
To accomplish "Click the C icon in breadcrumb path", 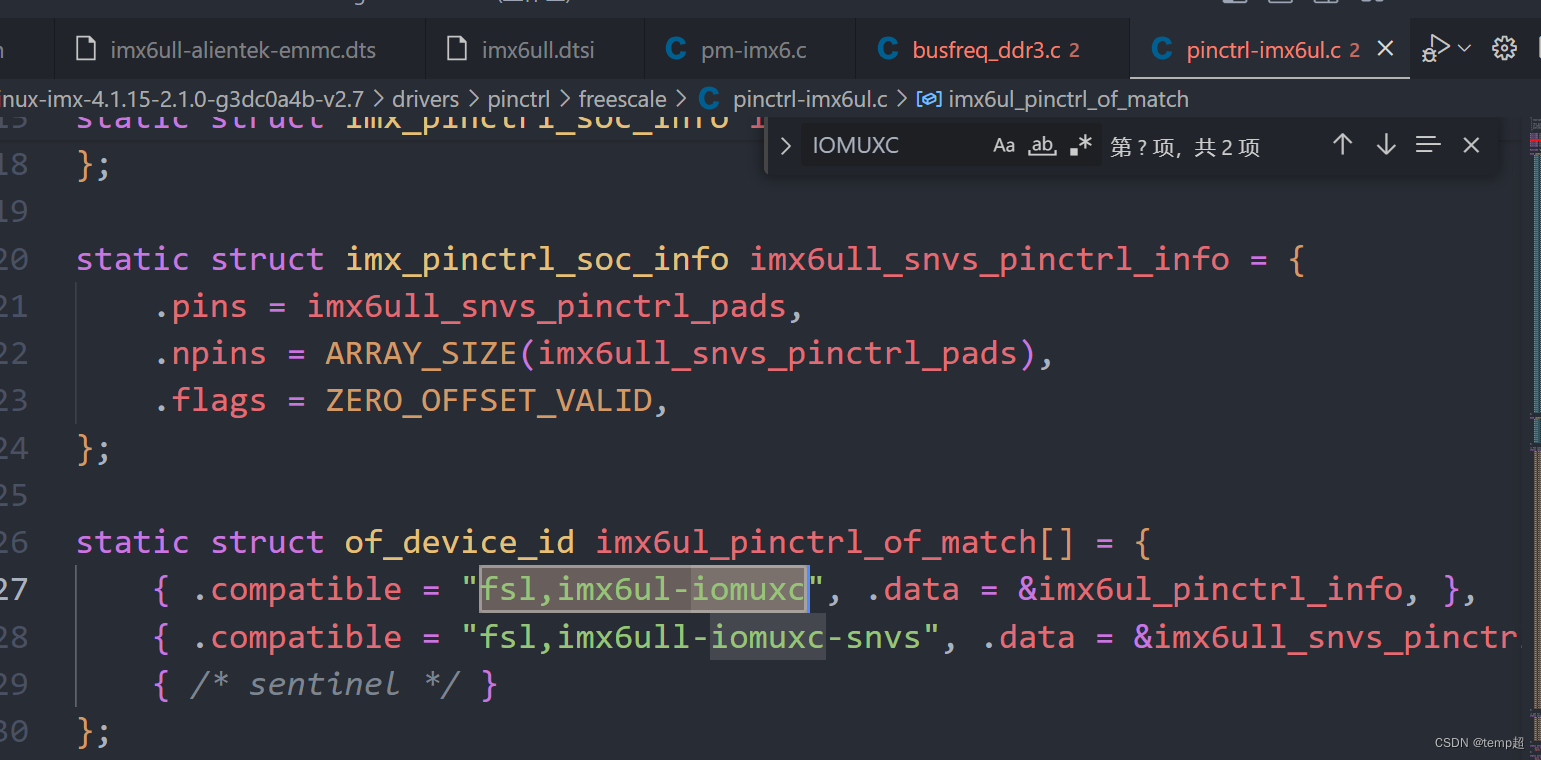I will (709, 99).
